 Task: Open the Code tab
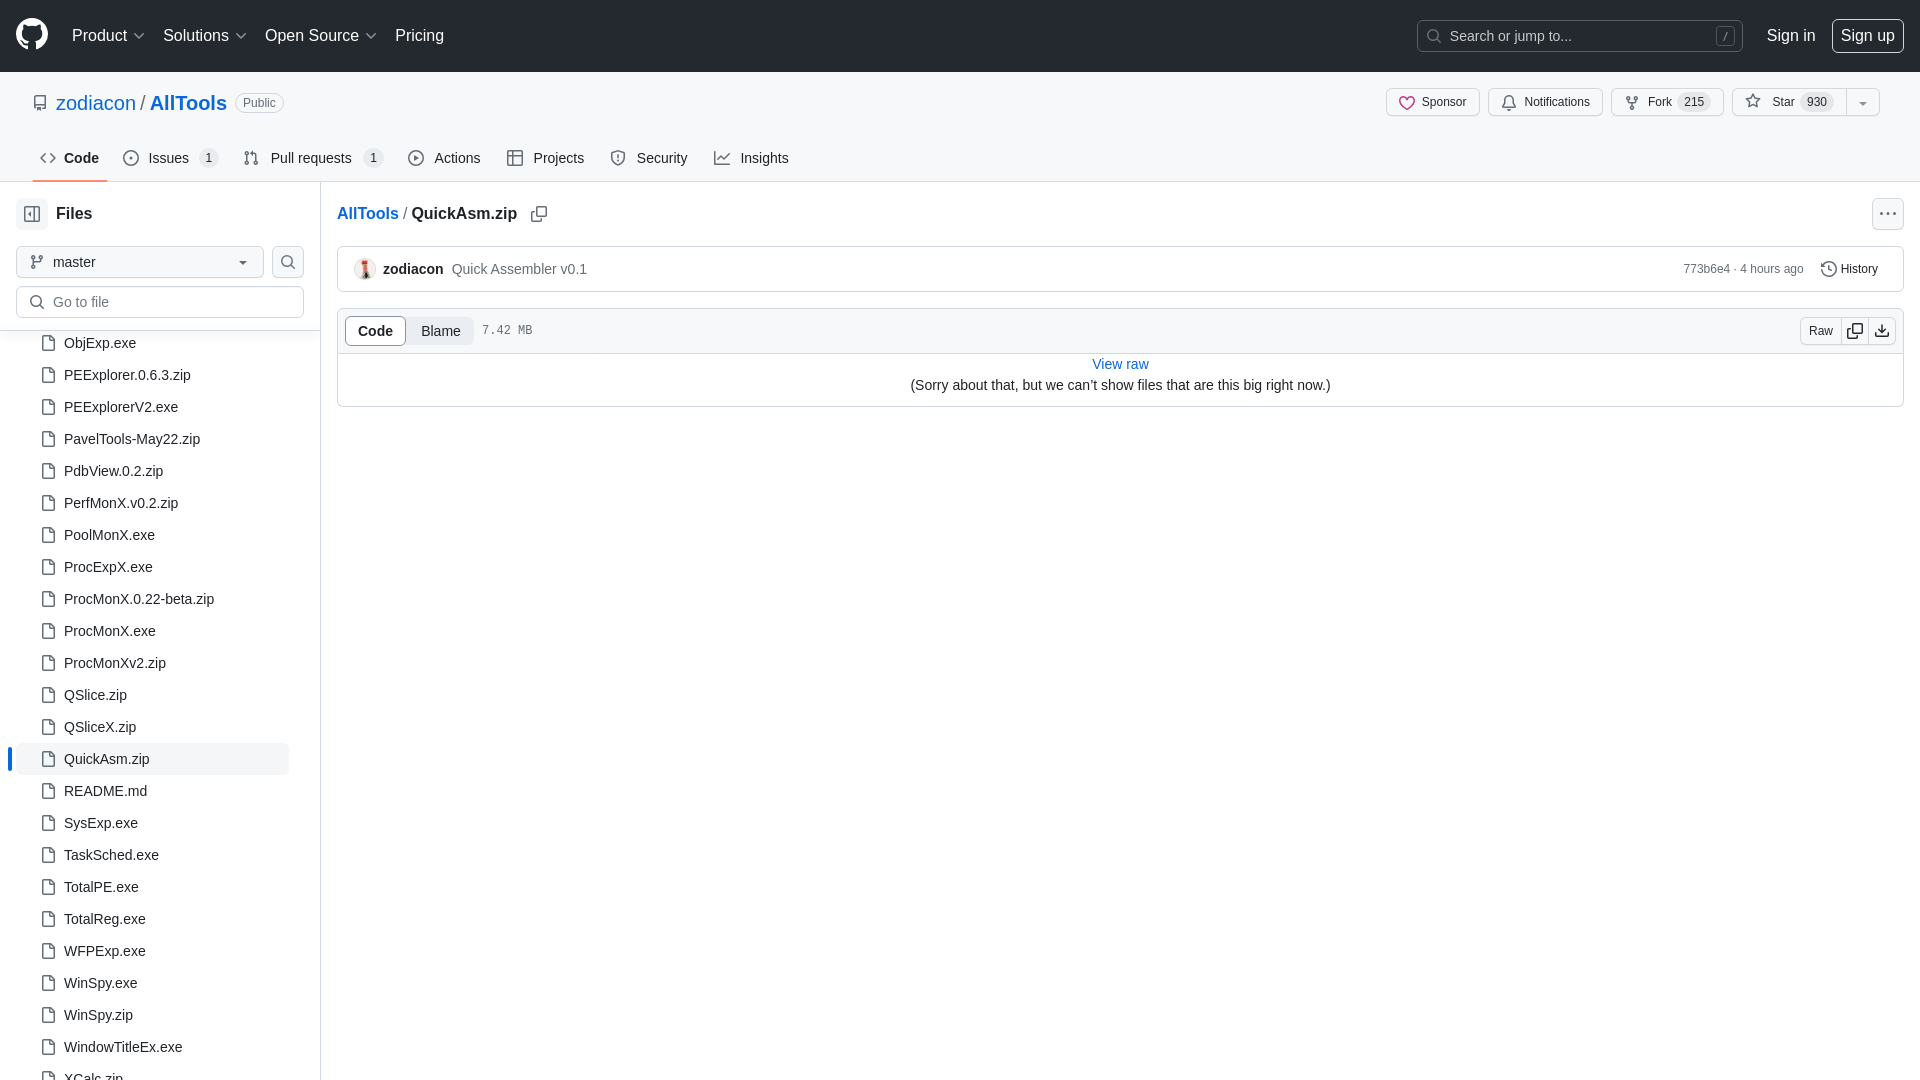coord(69,158)
